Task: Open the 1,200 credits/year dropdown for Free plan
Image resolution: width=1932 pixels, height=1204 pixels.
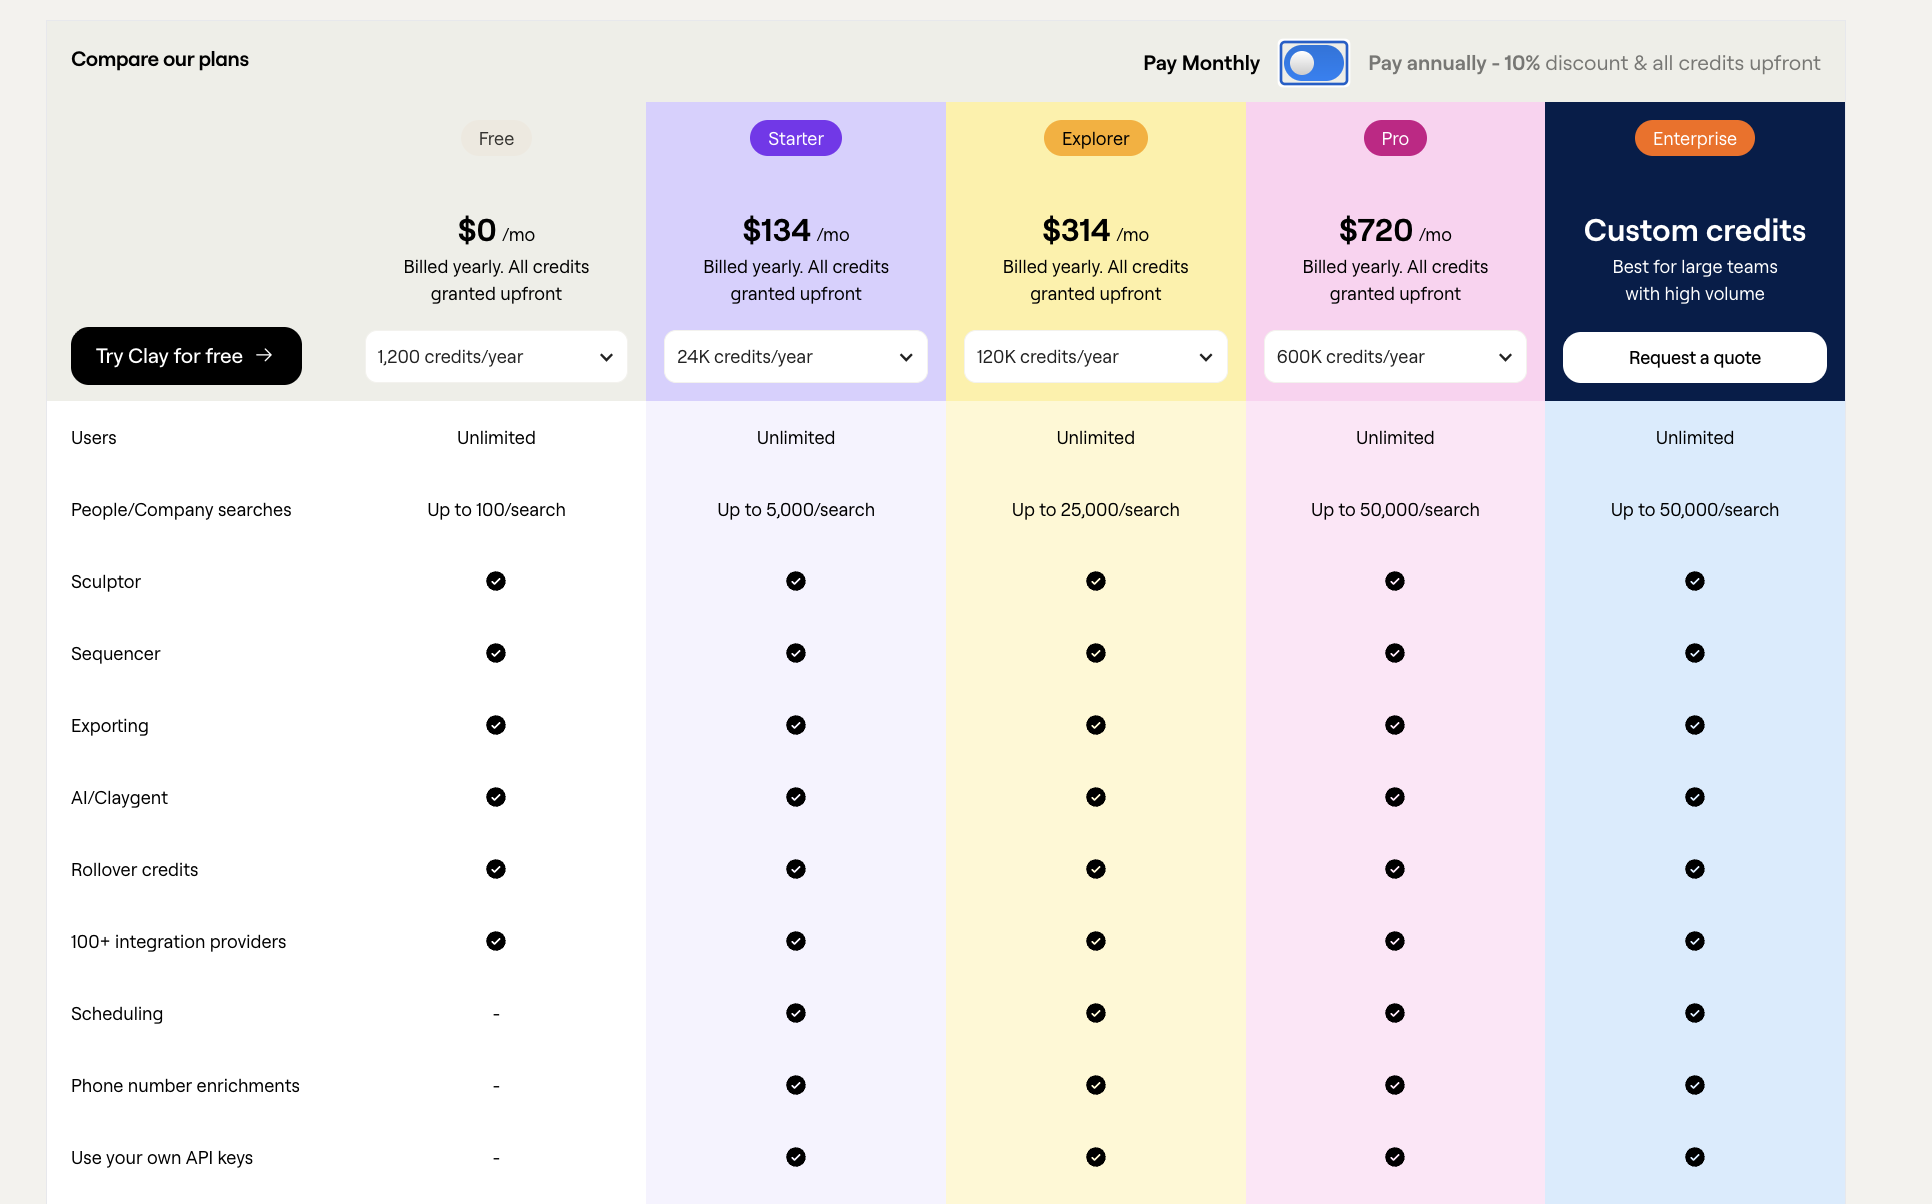Action: tap(496, 356)
